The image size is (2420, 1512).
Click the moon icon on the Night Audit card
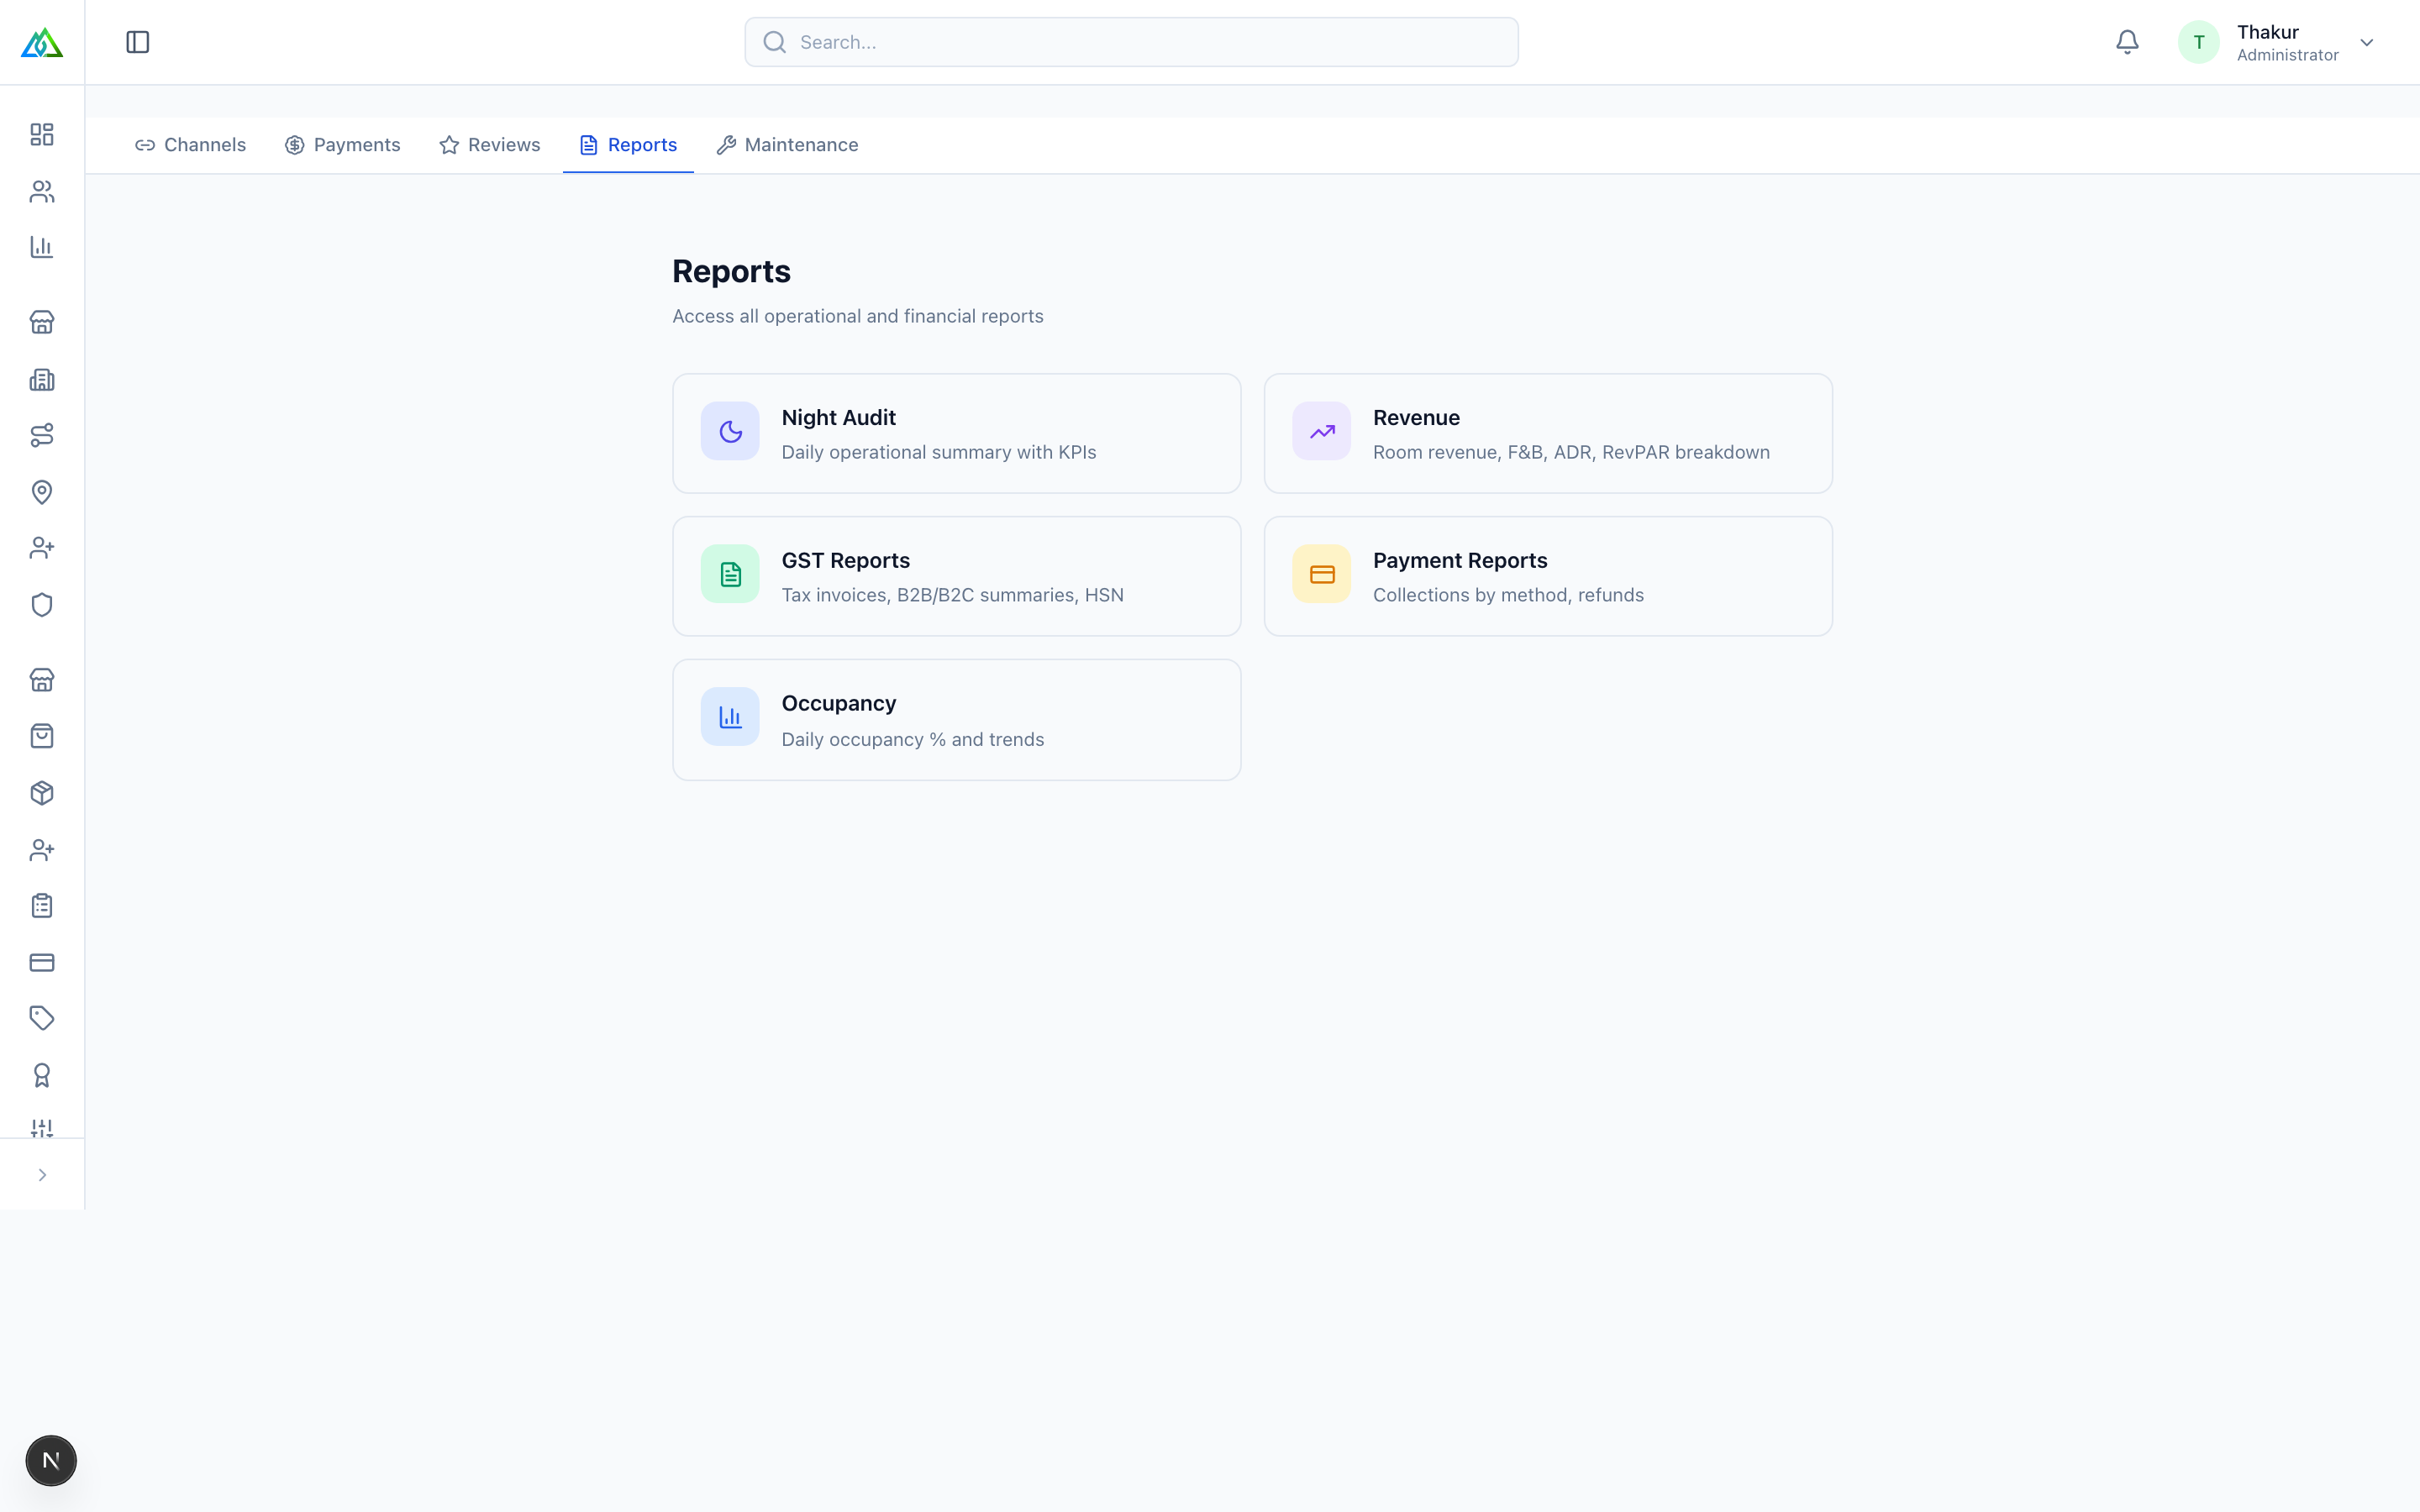(730, 431)
